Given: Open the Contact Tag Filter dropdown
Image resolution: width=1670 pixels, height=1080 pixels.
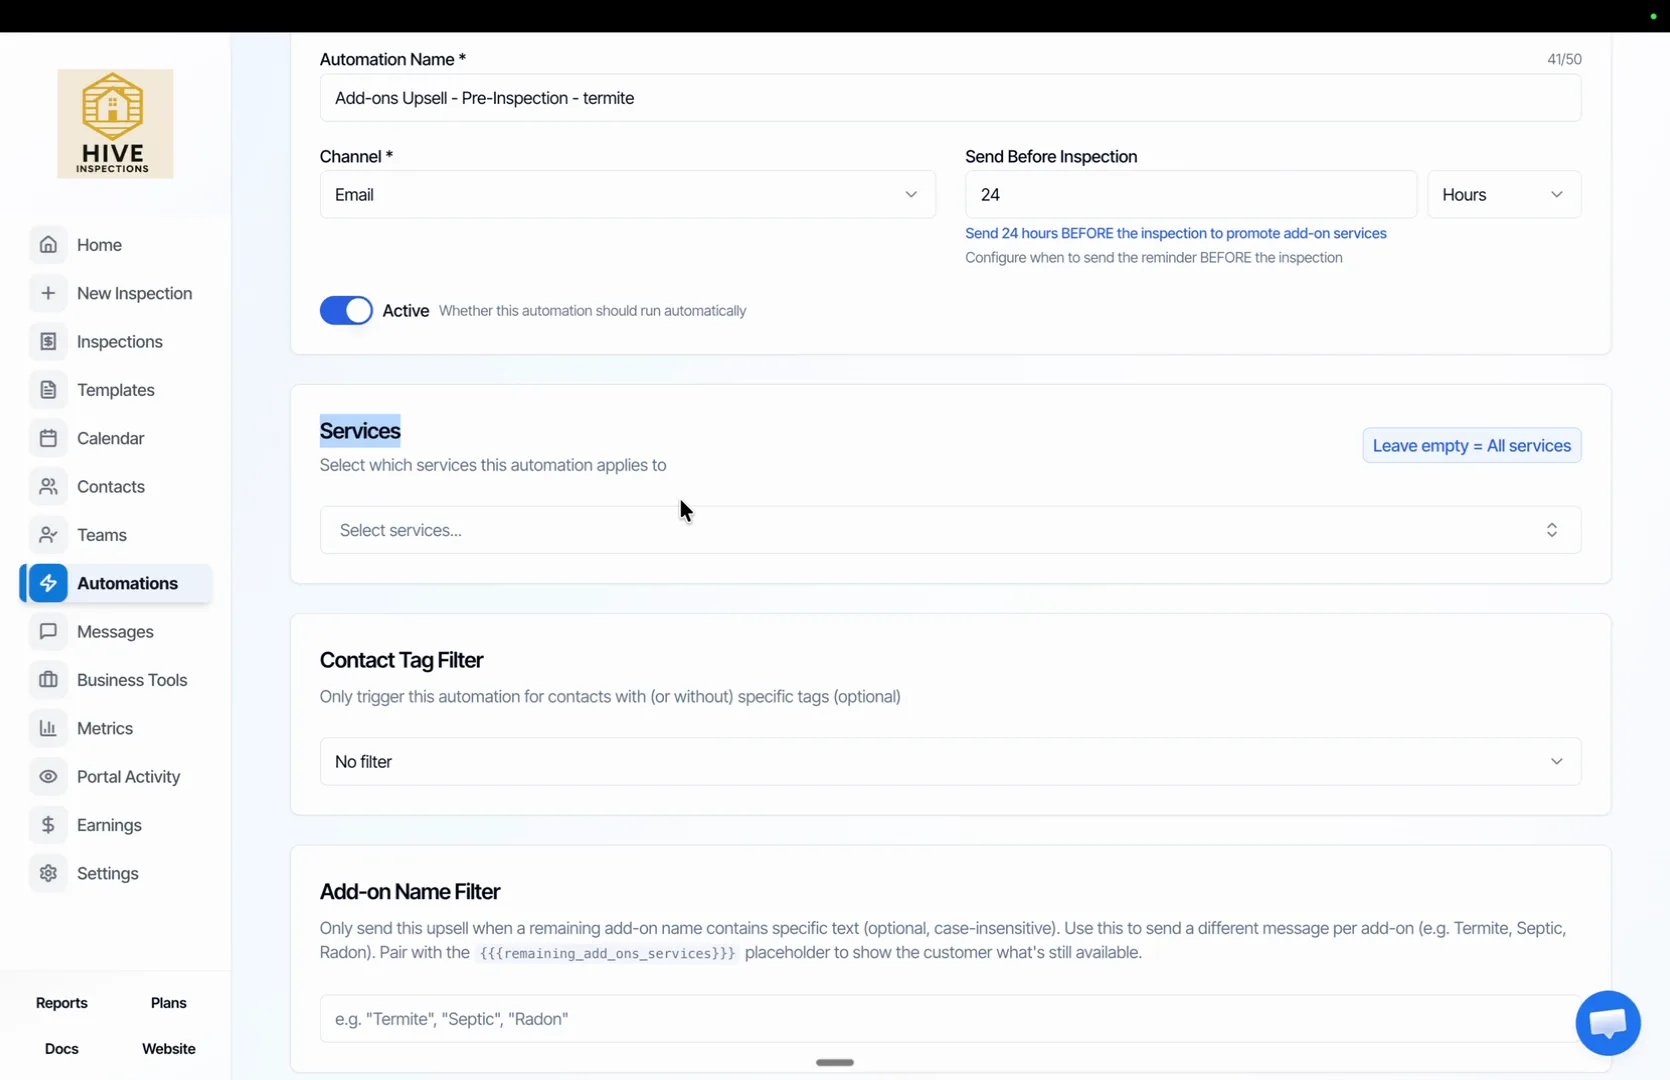Looking at the screenshot, I should point(950,761).
